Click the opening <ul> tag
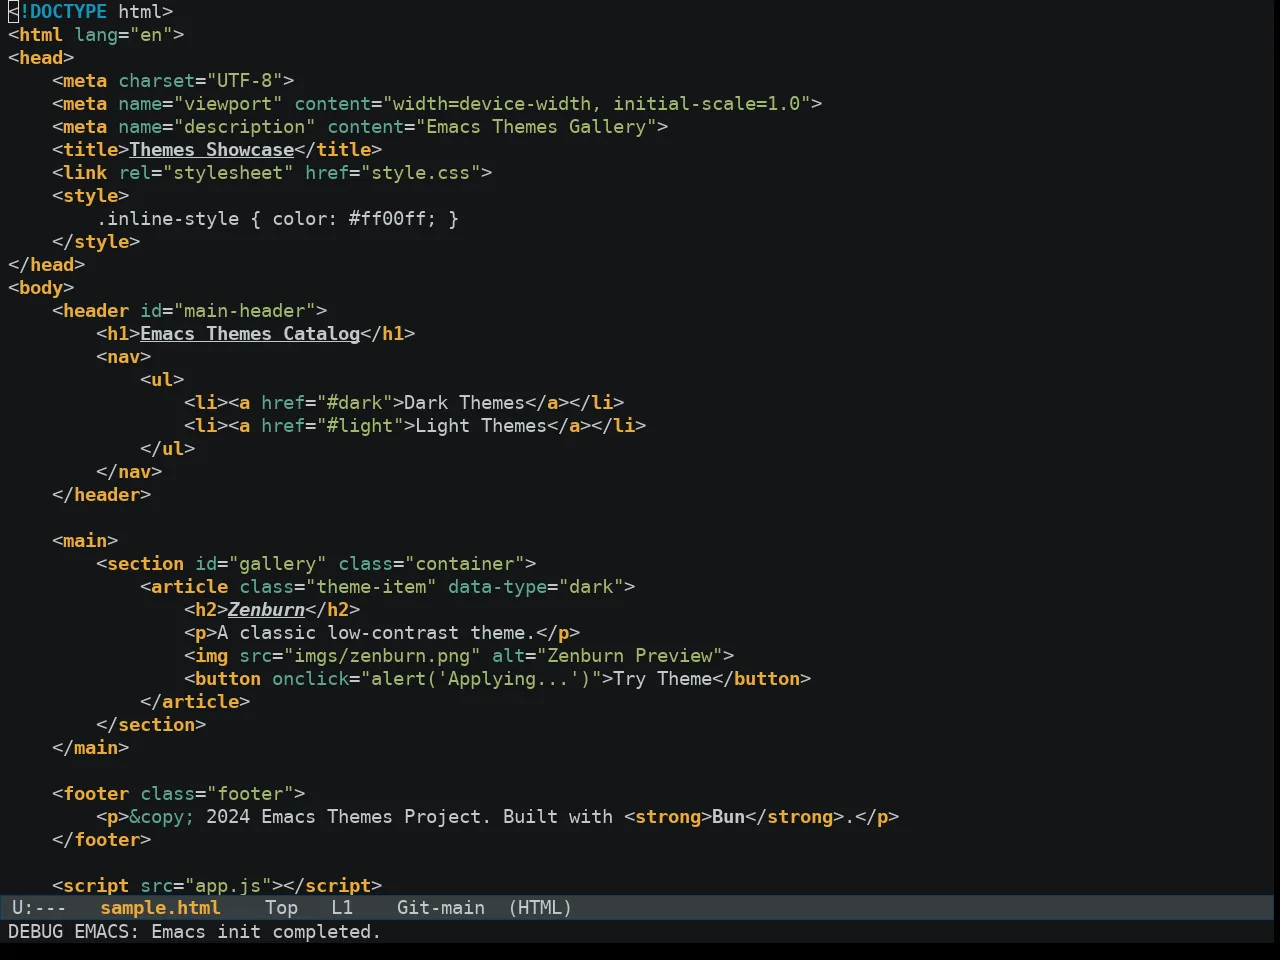Viewport: 1280px width, 960px height. [x=162, y=380]
